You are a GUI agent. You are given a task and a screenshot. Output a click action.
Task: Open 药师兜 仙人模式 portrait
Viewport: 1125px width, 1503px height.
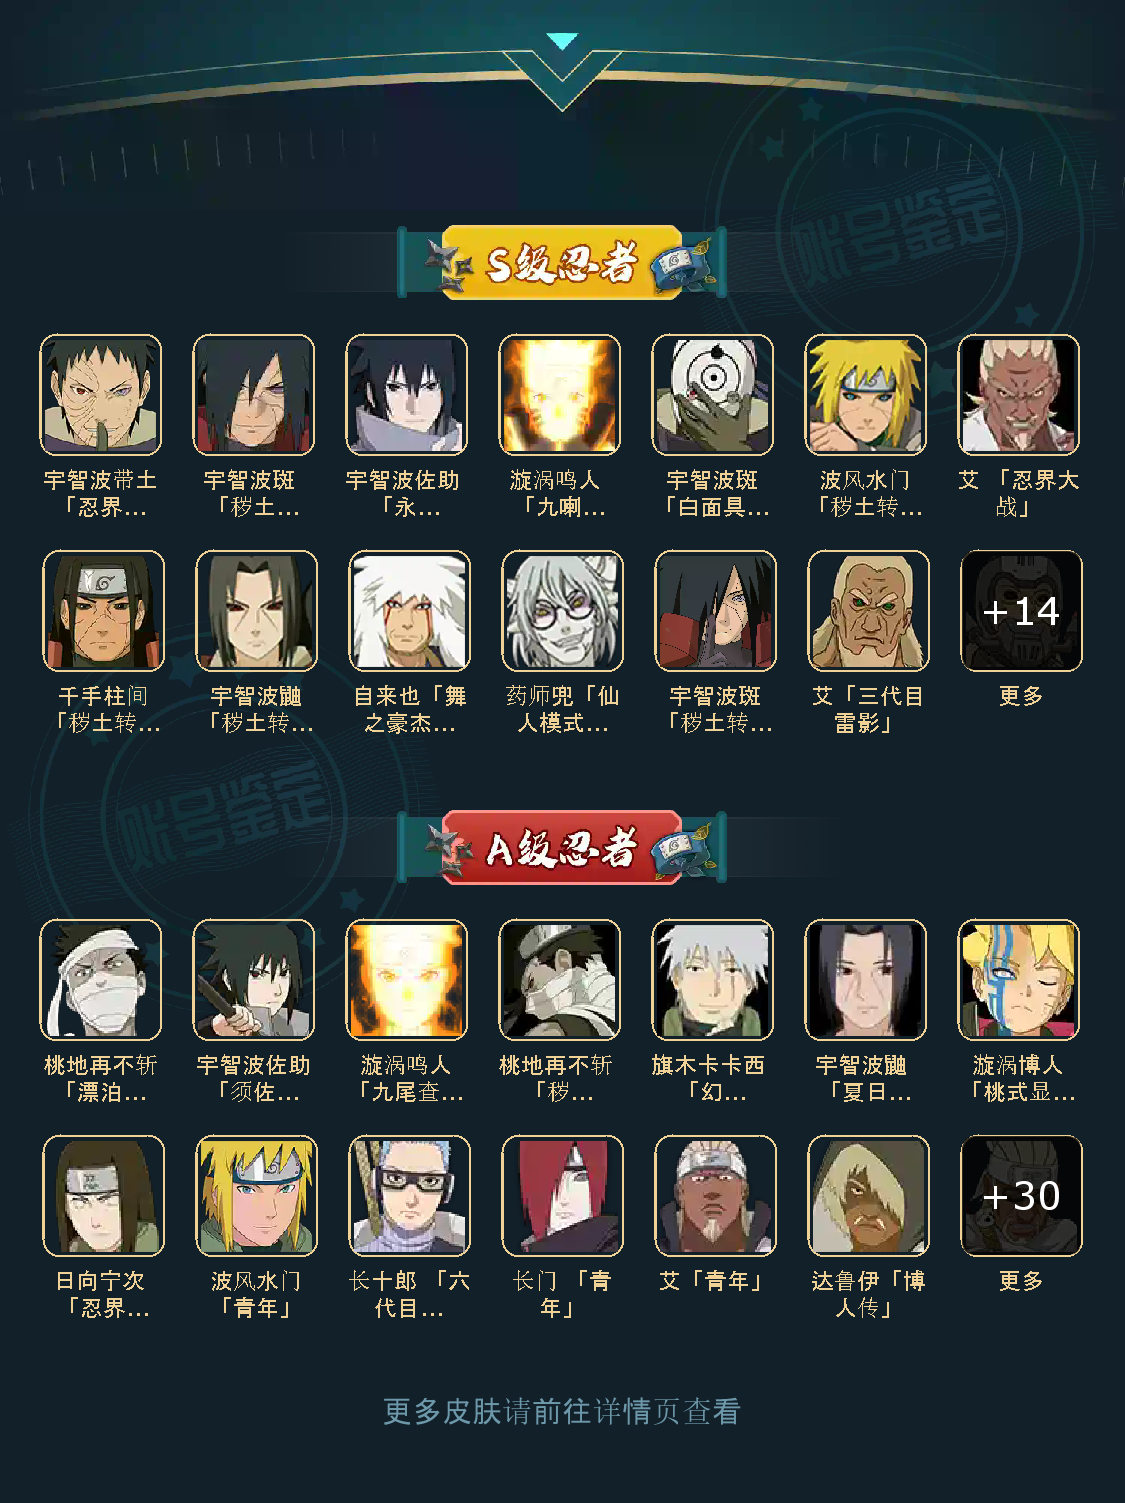[x=563, y=611]
